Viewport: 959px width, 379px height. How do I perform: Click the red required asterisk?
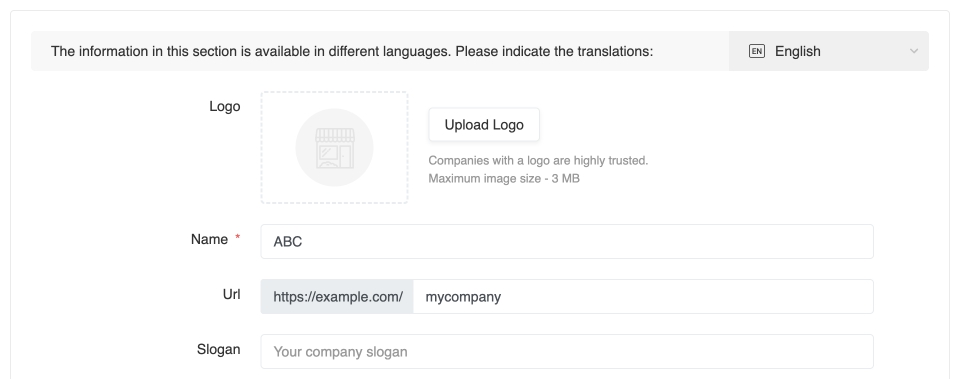click(238, 238)
